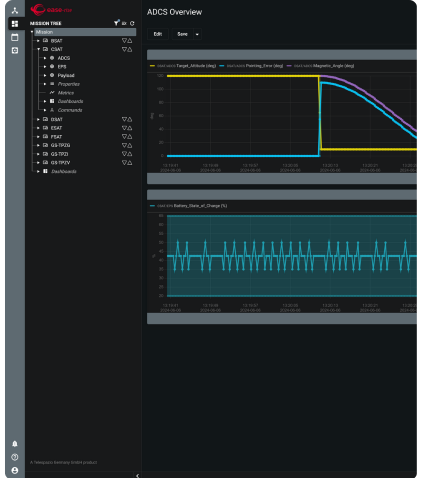Expand the EPS node arrow

tap(45, 67)
